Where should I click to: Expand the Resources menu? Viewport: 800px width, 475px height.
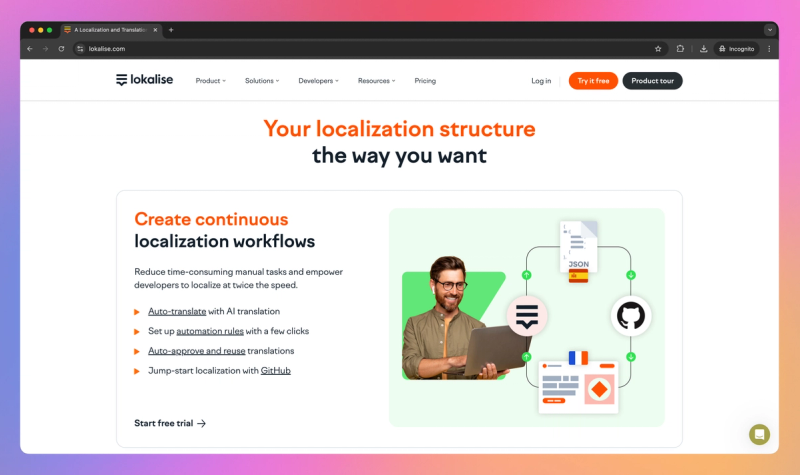(377, 81)
